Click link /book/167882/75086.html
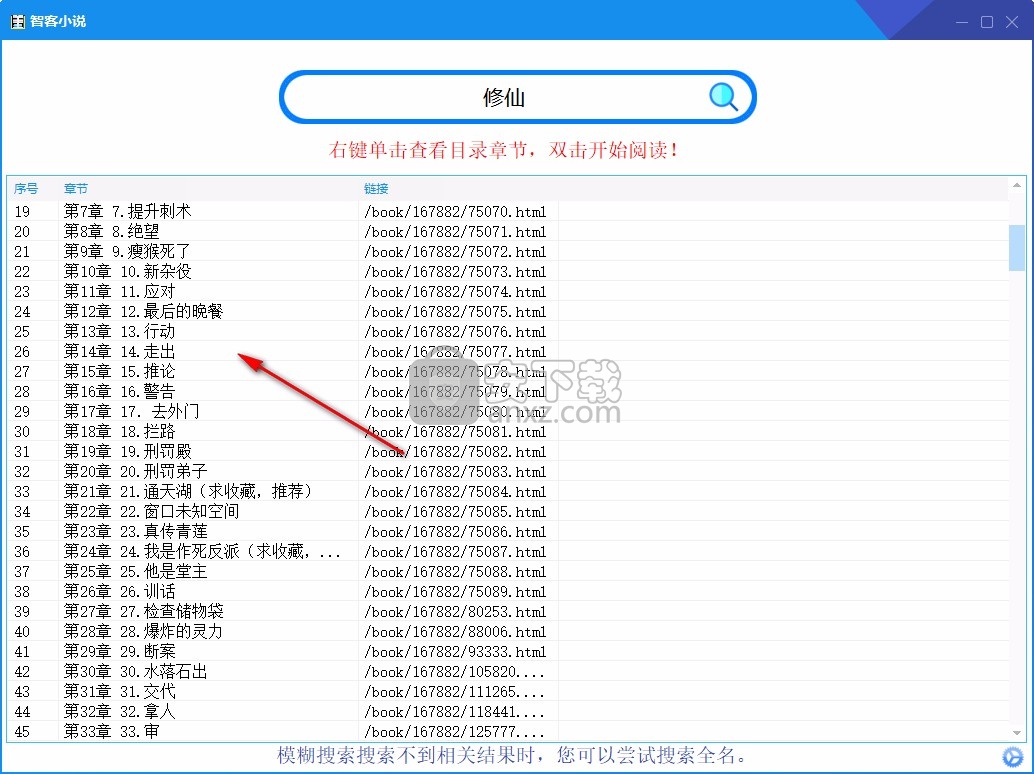The width and height of the screenshot is (1034, 774). (x=455, y=531)
